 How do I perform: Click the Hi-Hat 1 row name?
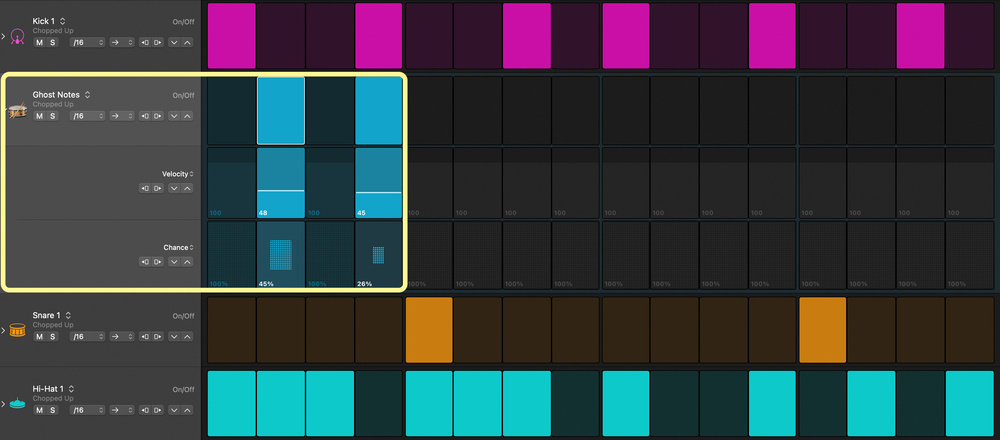tap(48, 388)
